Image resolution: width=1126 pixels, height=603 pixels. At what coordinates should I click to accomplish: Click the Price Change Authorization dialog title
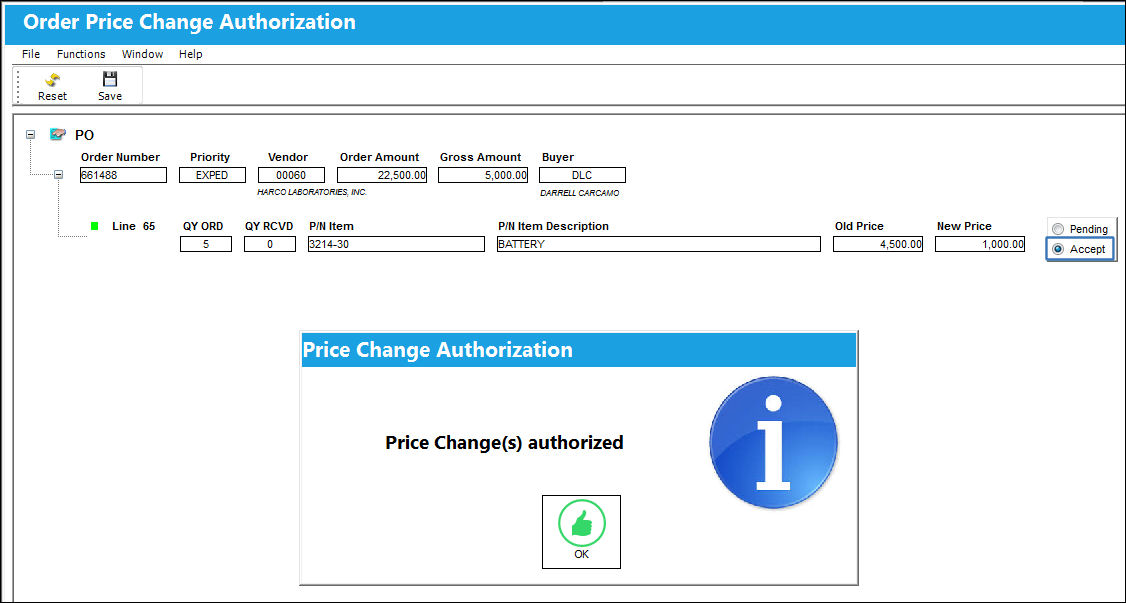click(x=437, y=350)
